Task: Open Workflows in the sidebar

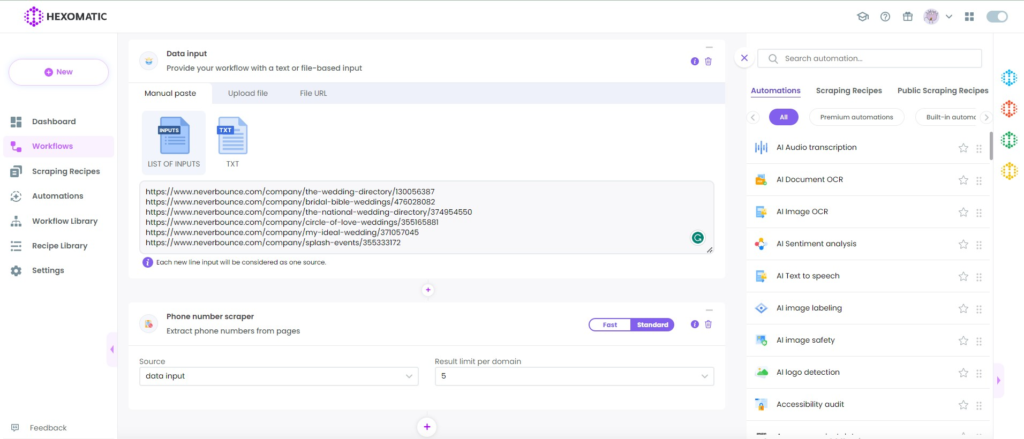Action: pos(58,146)
